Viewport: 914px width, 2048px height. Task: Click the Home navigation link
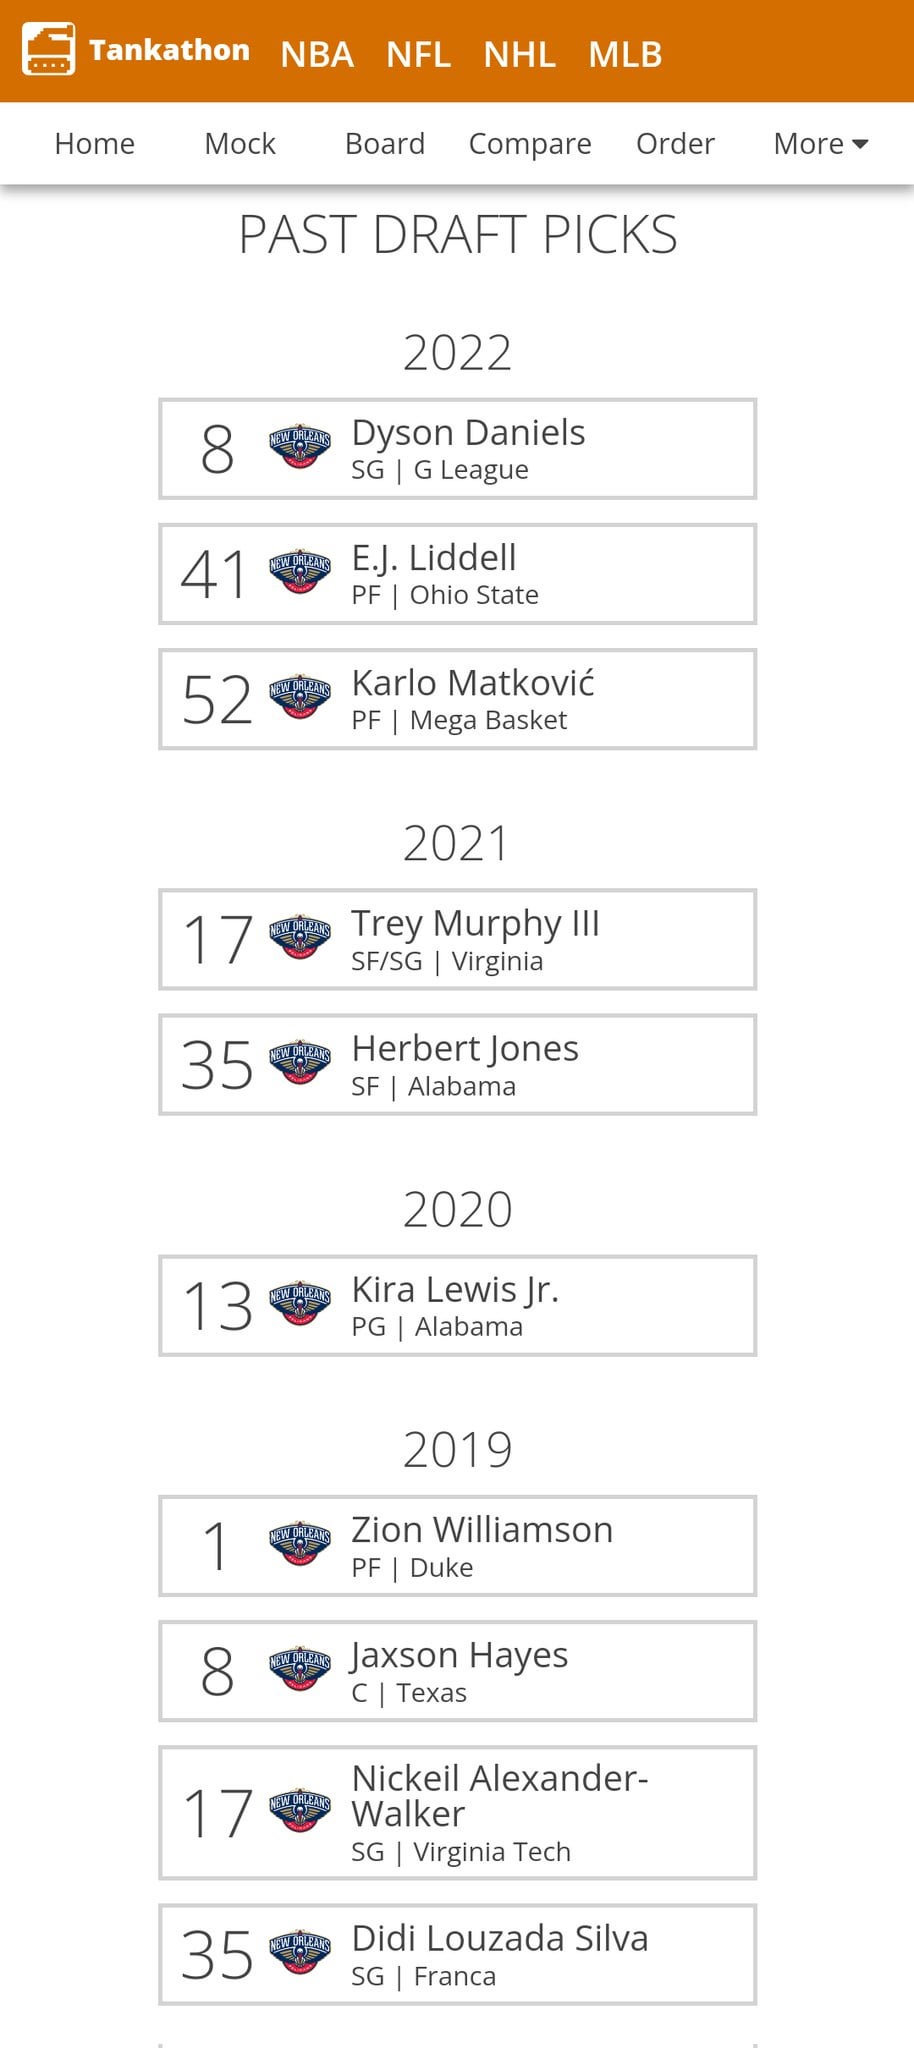coord(95,144)
